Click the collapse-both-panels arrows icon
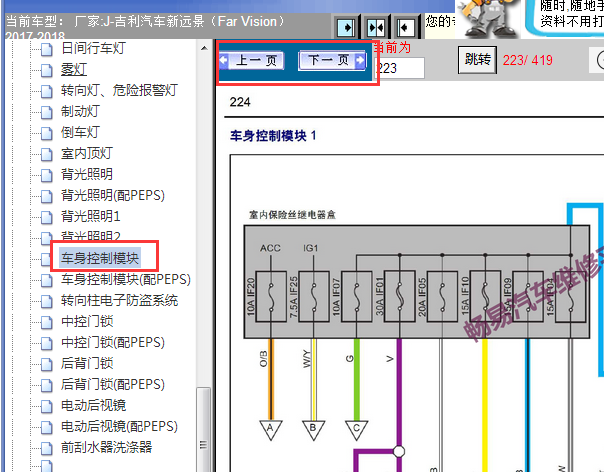 (376, 27)
